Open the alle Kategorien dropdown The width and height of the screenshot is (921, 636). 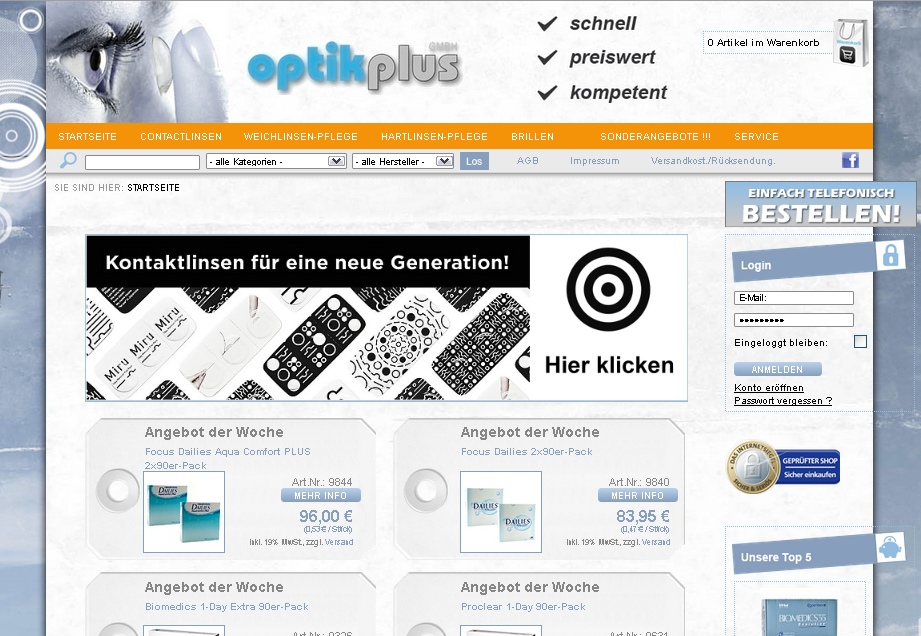point(275,161)
